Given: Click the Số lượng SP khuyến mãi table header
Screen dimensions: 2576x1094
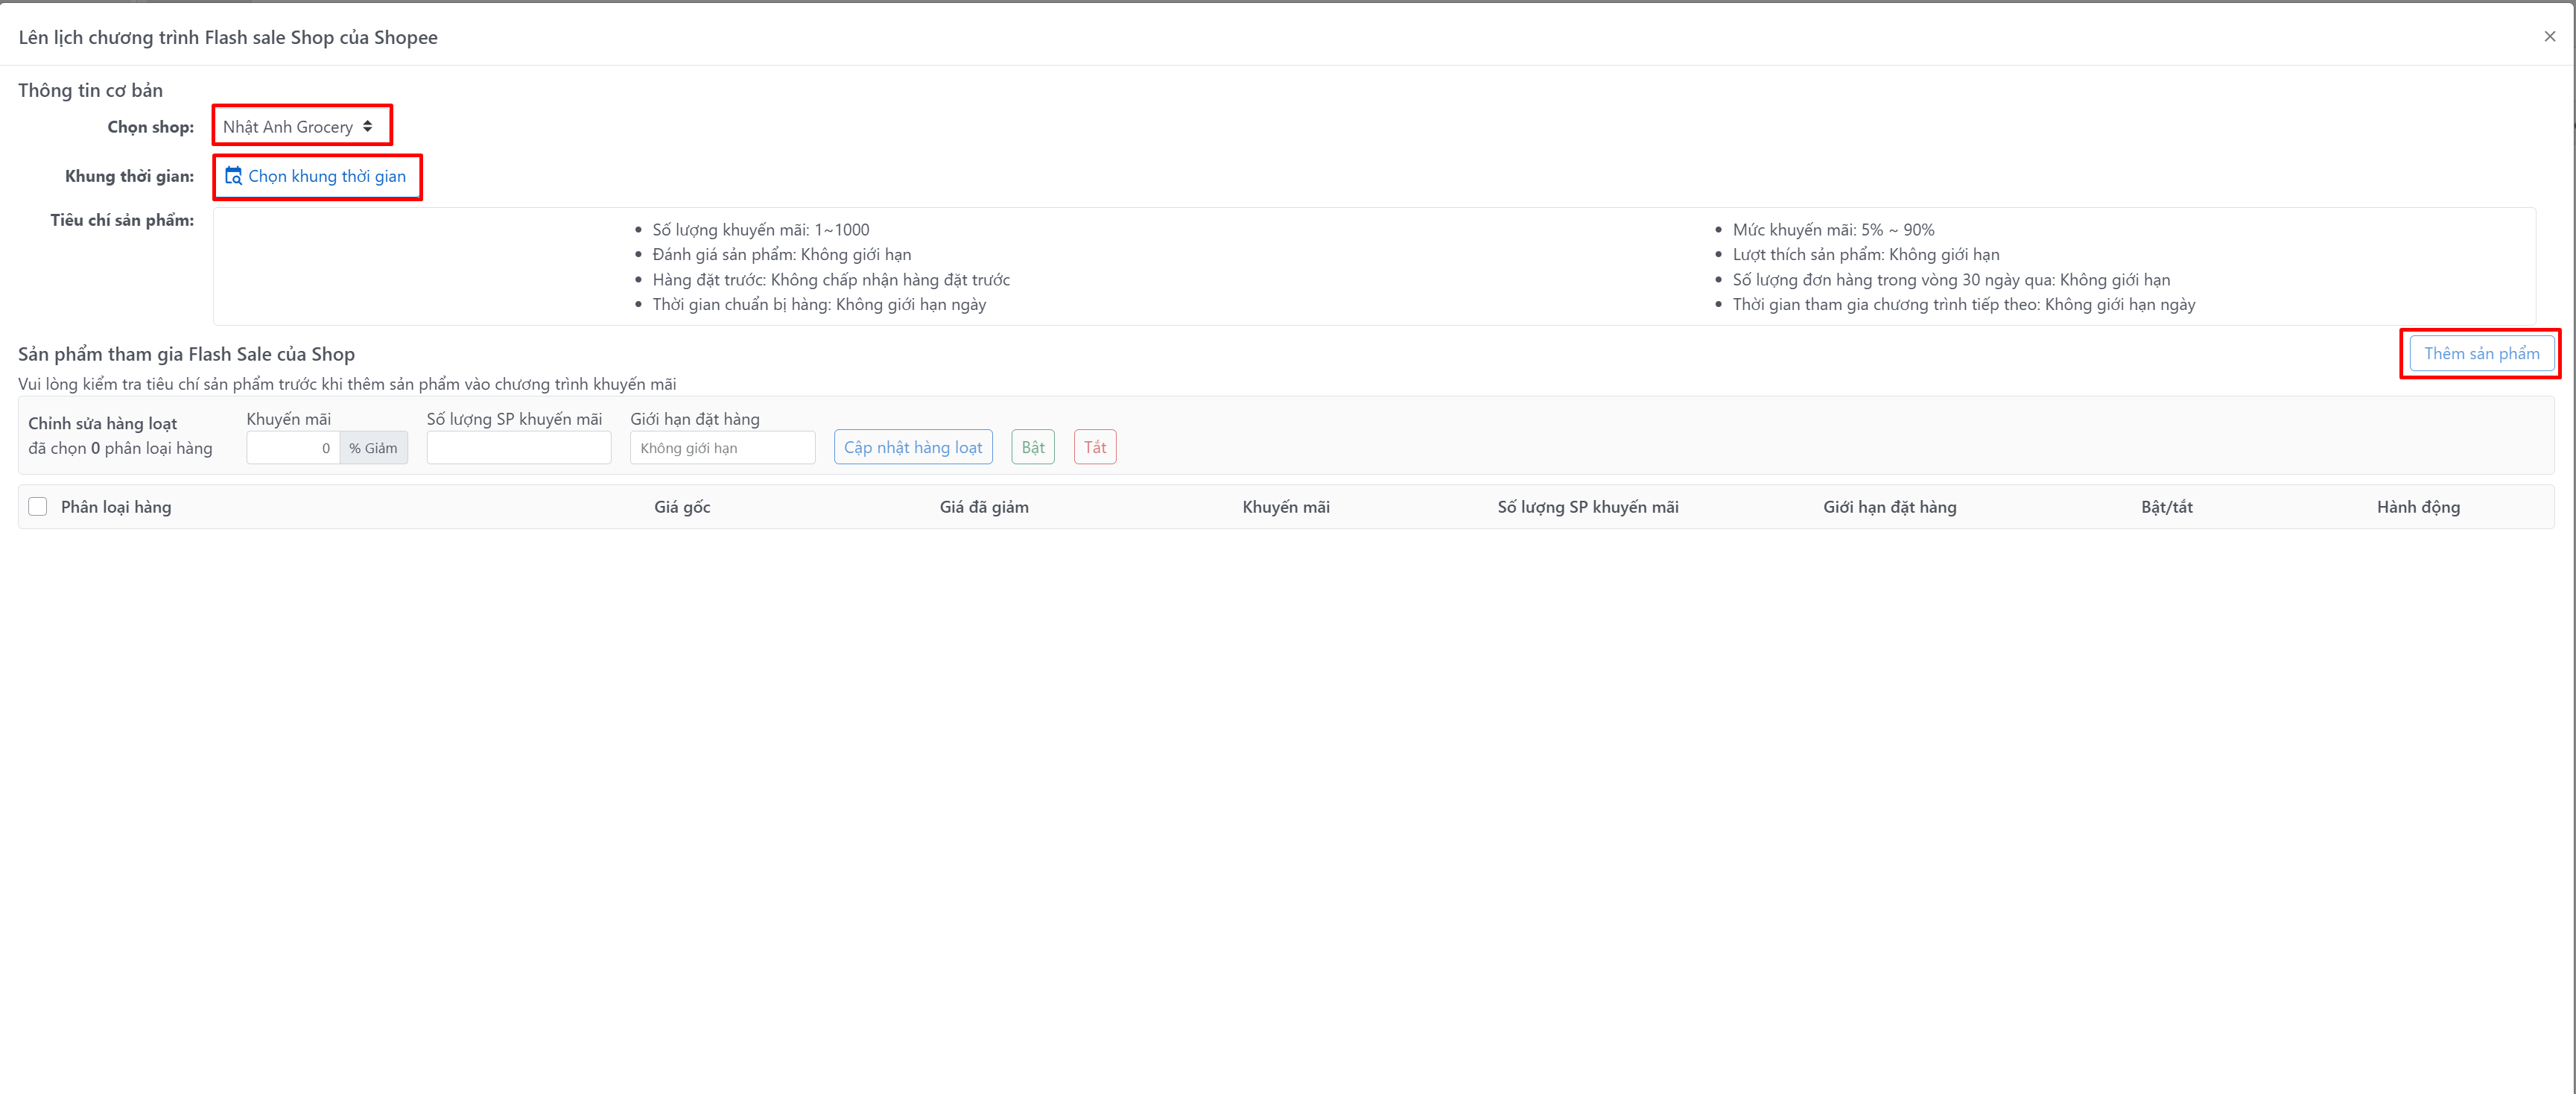Looking at the screenshot, I should (1587, 507).
